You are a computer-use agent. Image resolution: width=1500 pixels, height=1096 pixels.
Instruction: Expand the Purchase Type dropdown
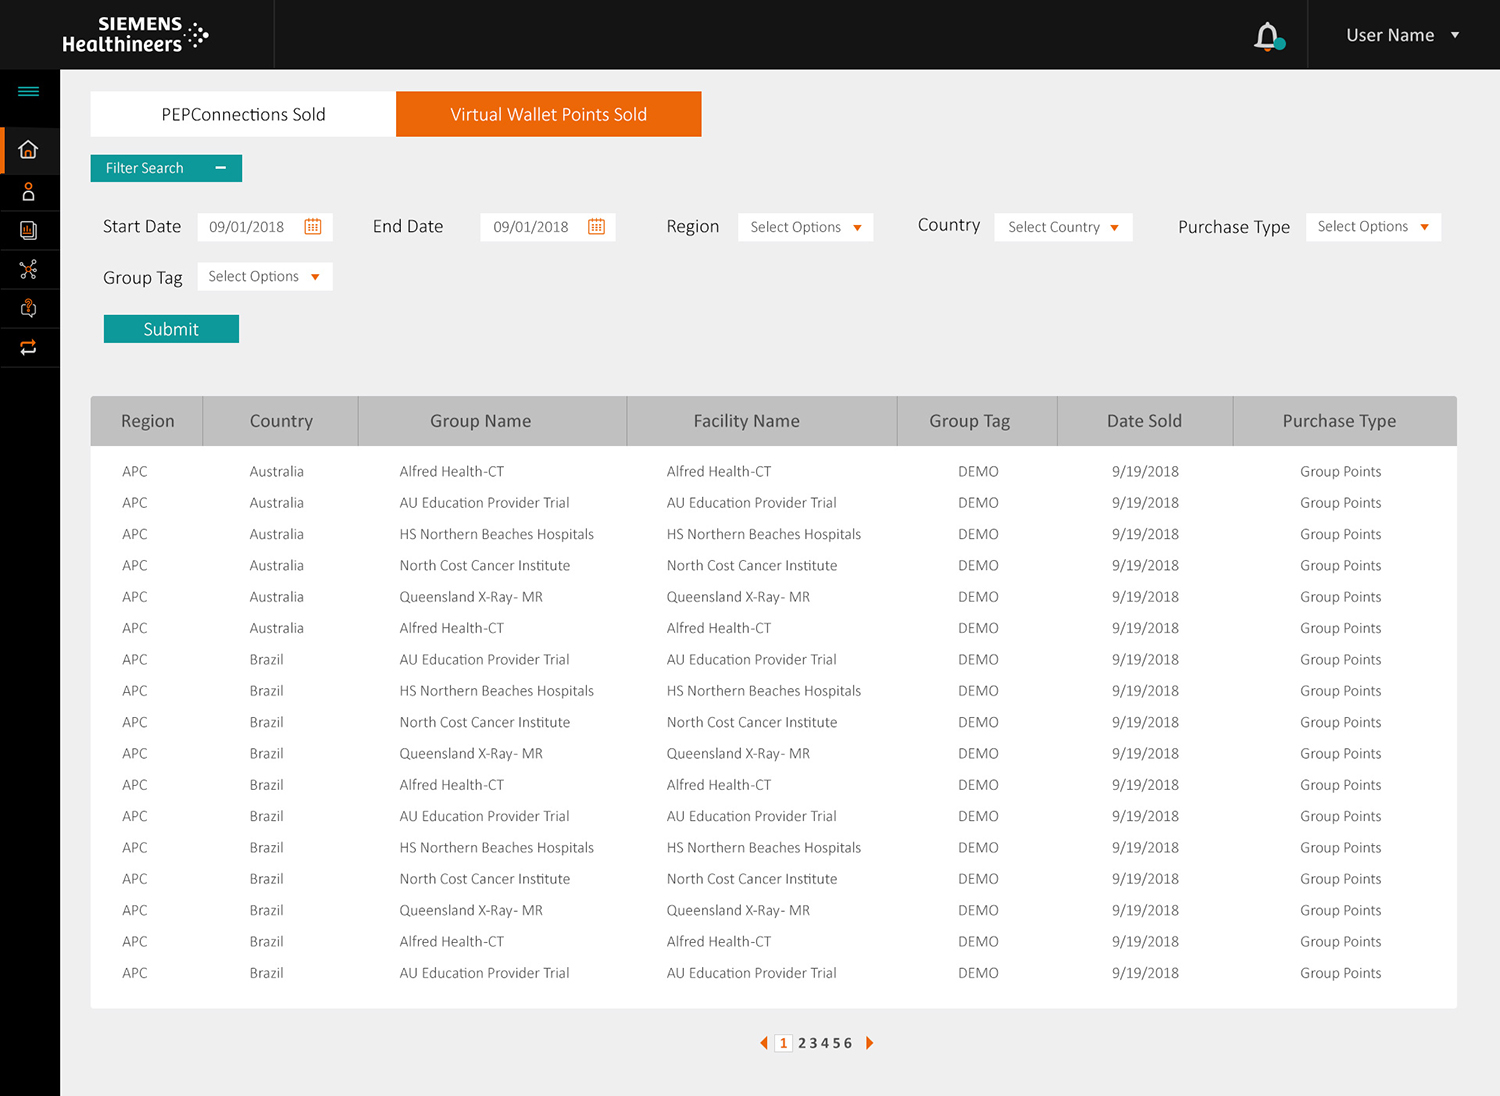tap(1373, 227)
